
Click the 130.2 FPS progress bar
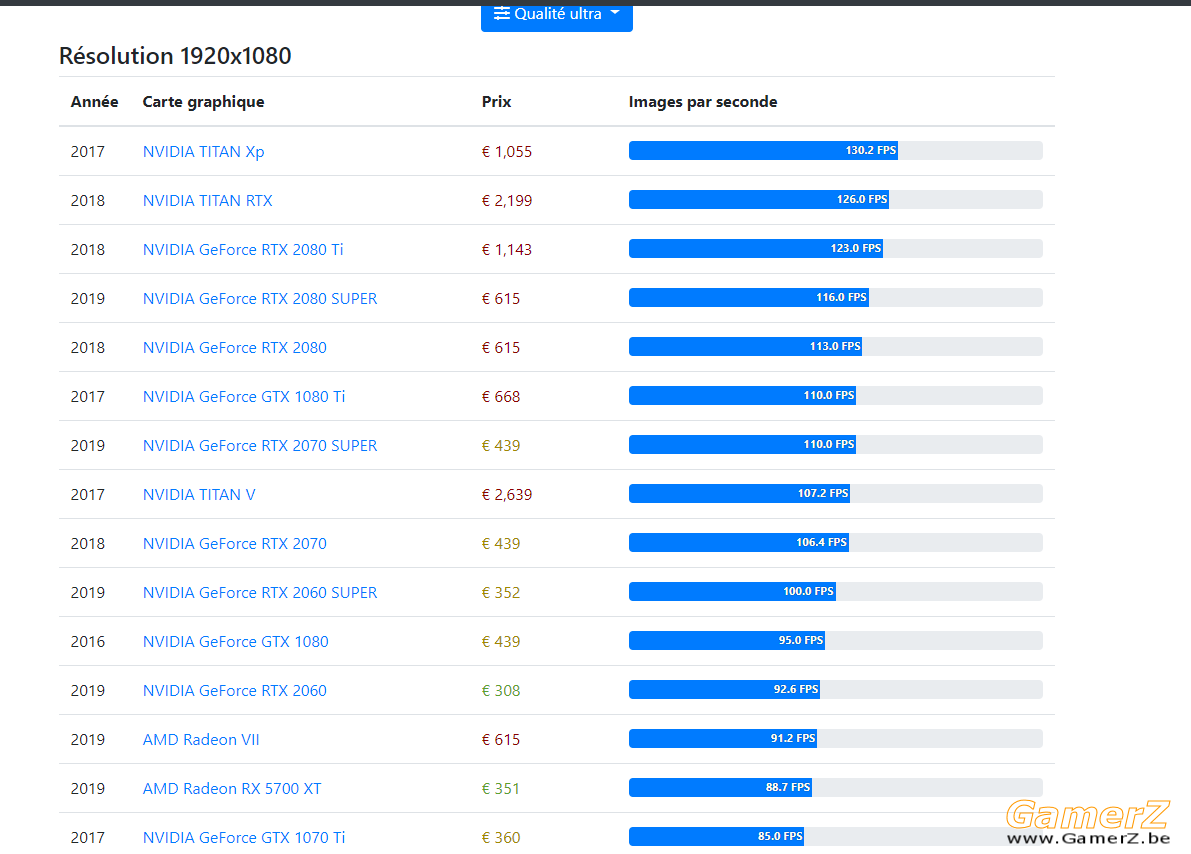tap(836, 150)
